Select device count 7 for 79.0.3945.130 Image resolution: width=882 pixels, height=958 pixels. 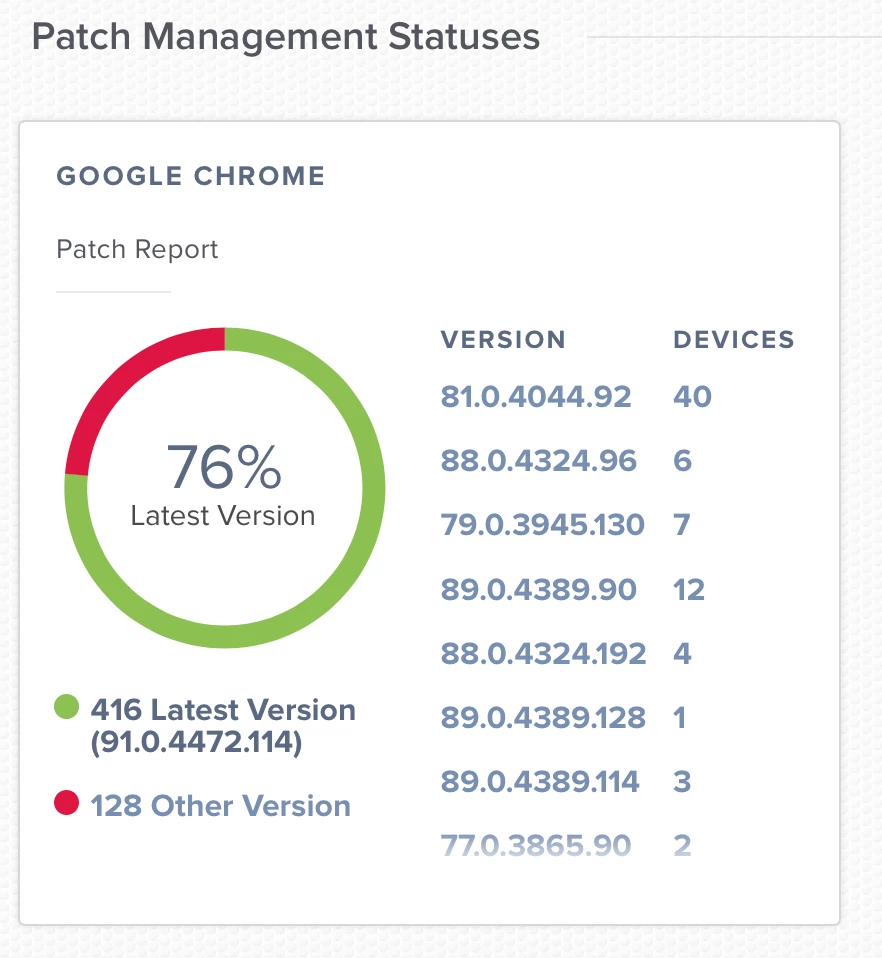click(x=682, y=525)
